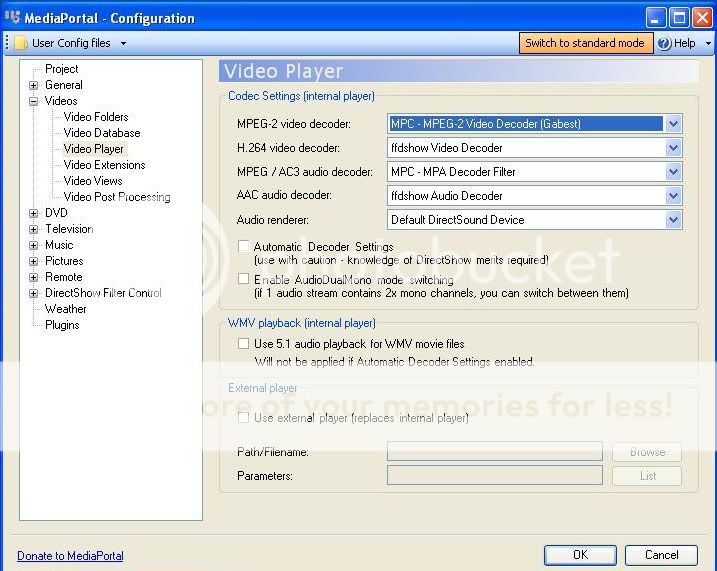
Task: Toggle AudioDualMono mode switching checkbox
Action: click(244, 279)
